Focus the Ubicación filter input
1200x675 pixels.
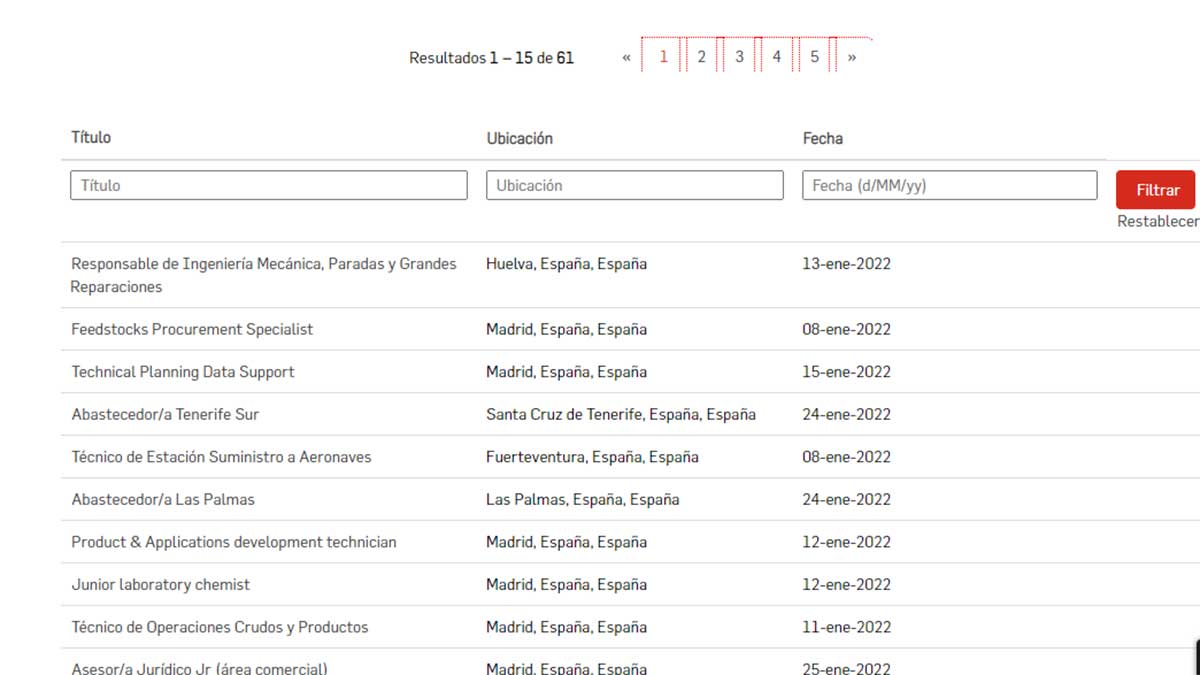634,185
